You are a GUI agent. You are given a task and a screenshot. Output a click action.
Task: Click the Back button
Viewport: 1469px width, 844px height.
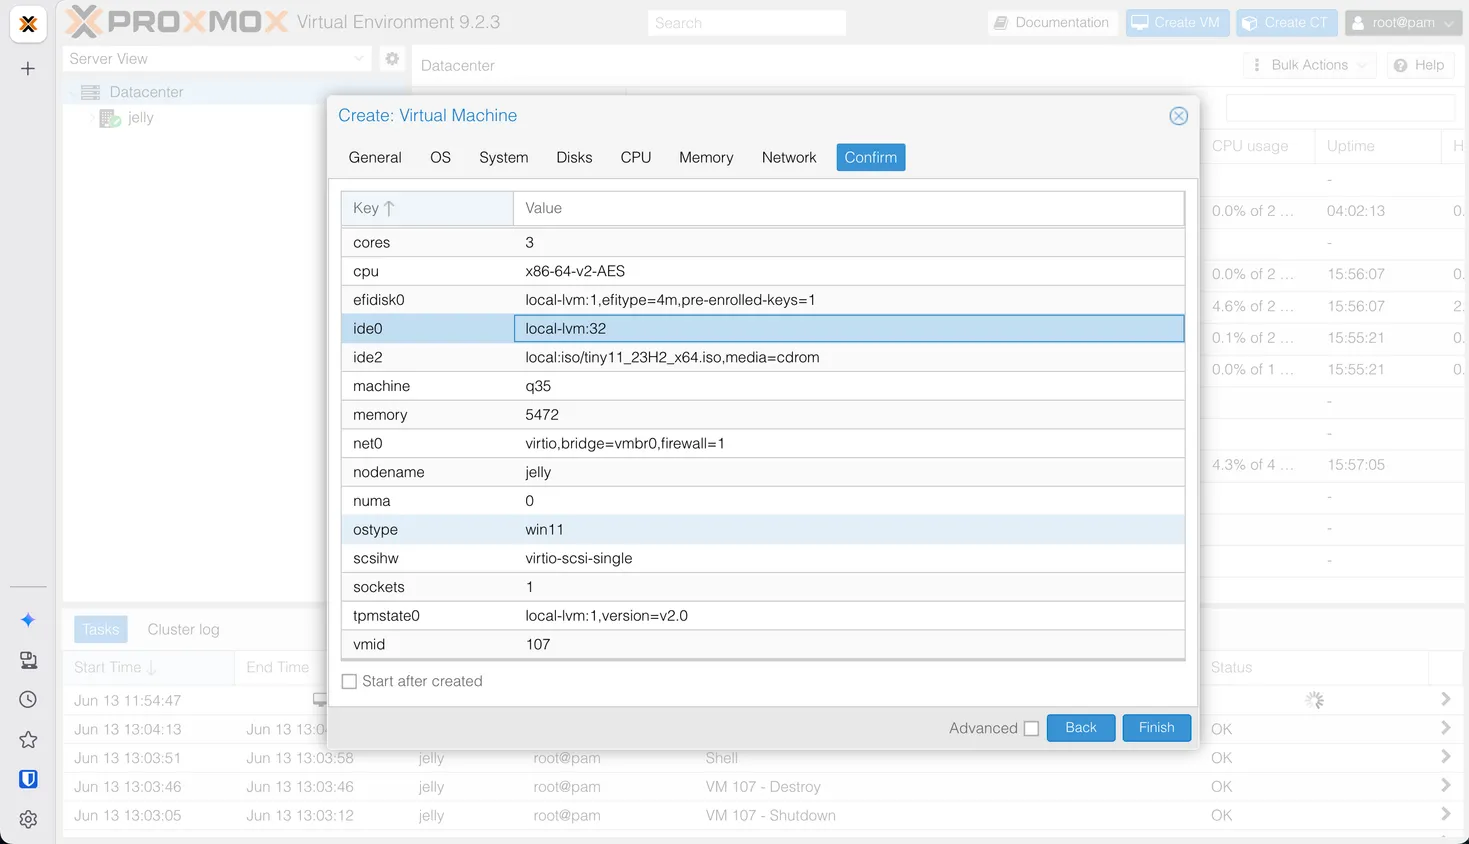click(1080, 727)
